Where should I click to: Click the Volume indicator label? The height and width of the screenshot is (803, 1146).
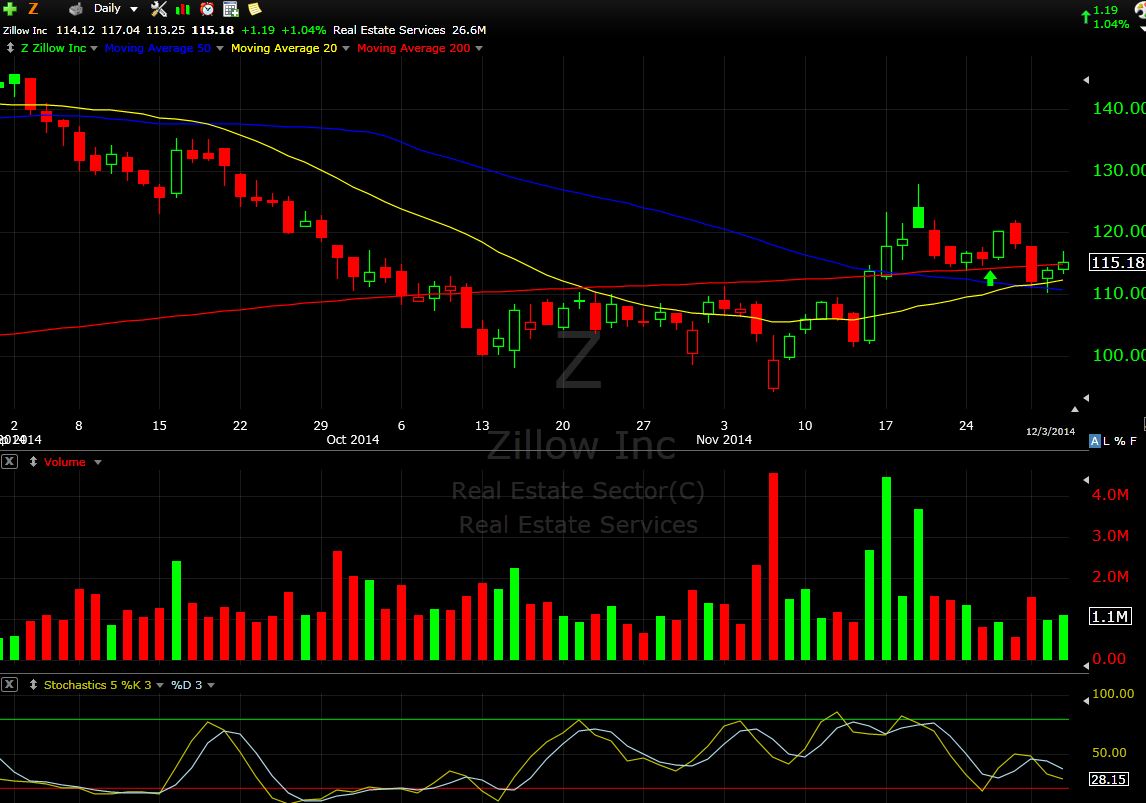point(64,462)
